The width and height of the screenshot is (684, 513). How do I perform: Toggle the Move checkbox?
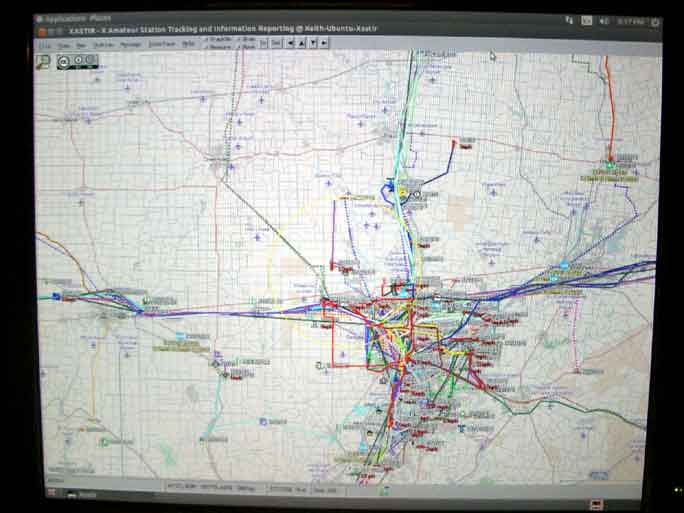[x=243, y=47]
